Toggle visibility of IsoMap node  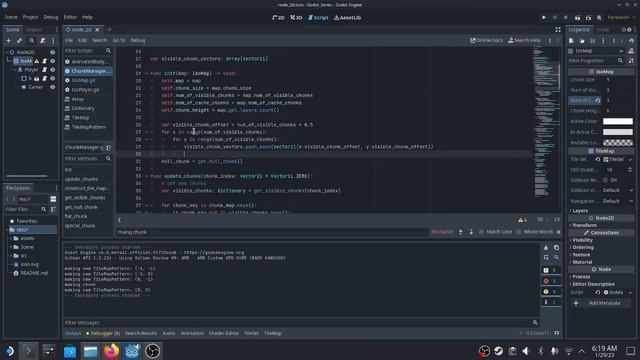[x=53, y=61]
